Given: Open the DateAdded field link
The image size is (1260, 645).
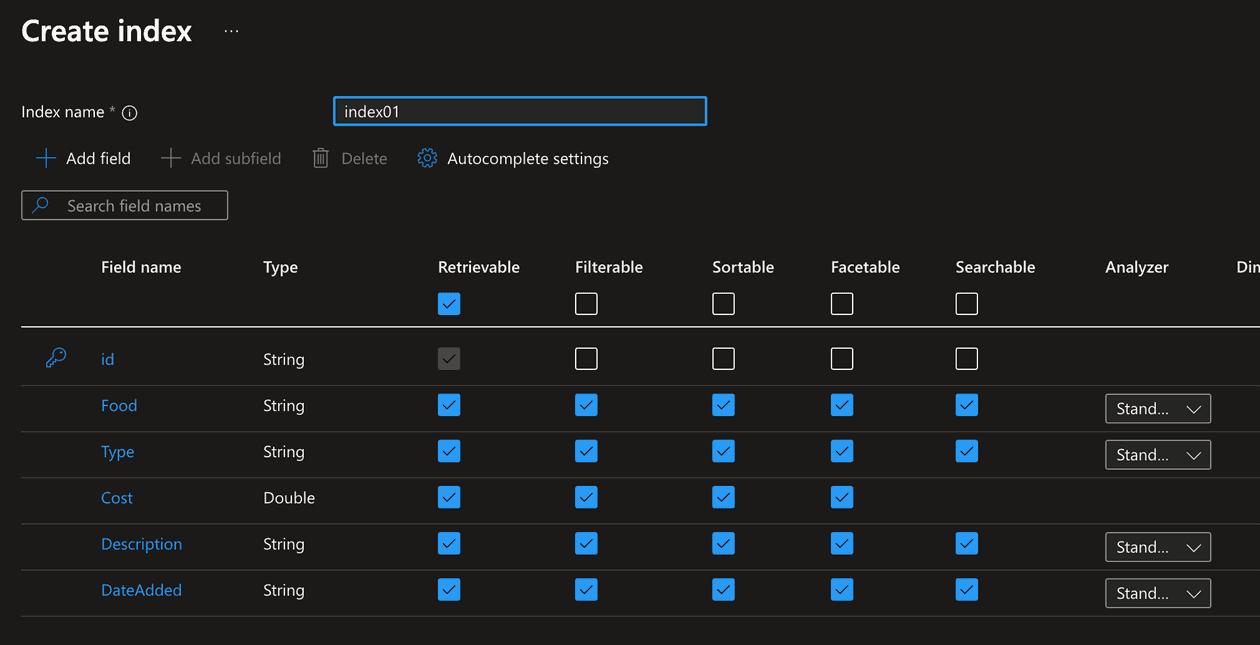Looking at the screenshot, I should point(141,590).
